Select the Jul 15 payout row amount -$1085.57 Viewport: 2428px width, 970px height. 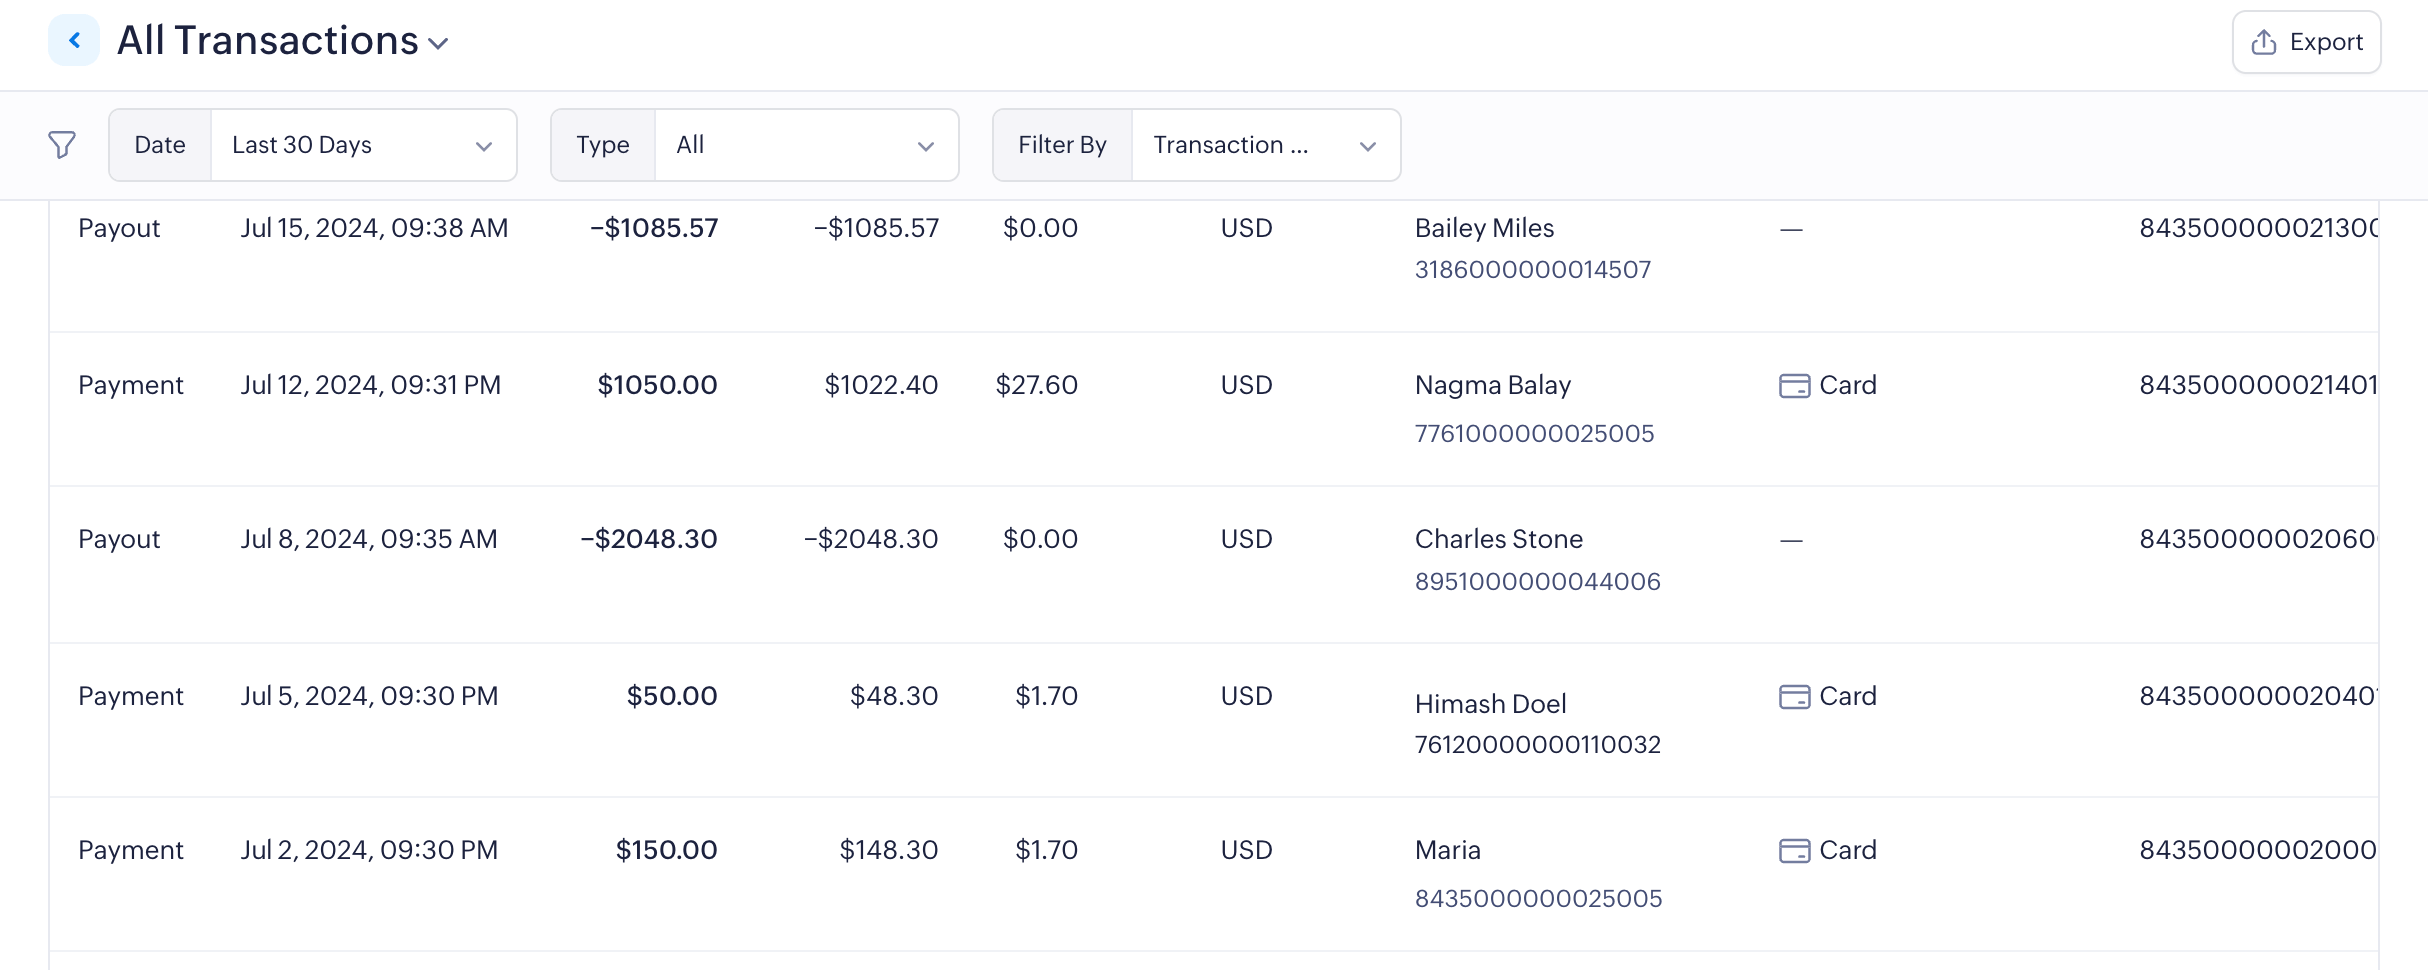[654, 229]
